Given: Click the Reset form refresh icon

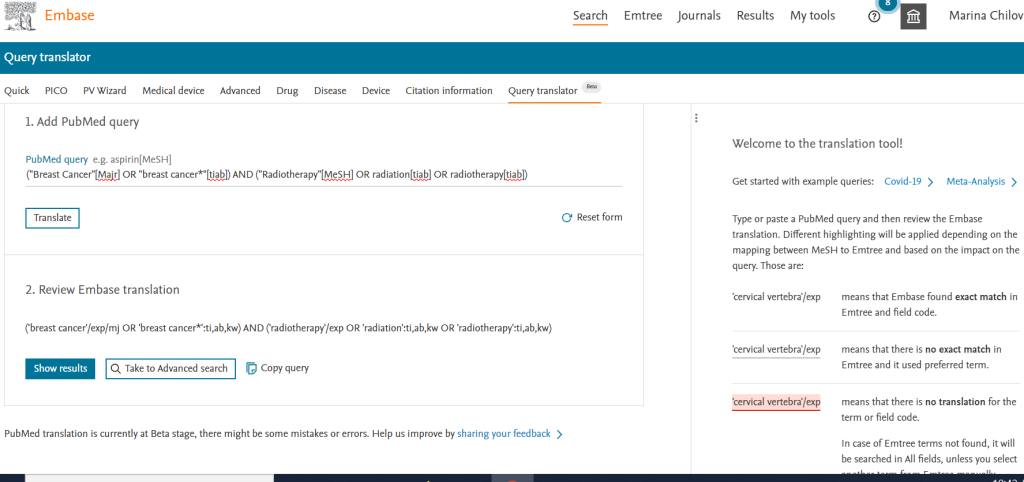Looking at the screenshot, I should 567,217.
